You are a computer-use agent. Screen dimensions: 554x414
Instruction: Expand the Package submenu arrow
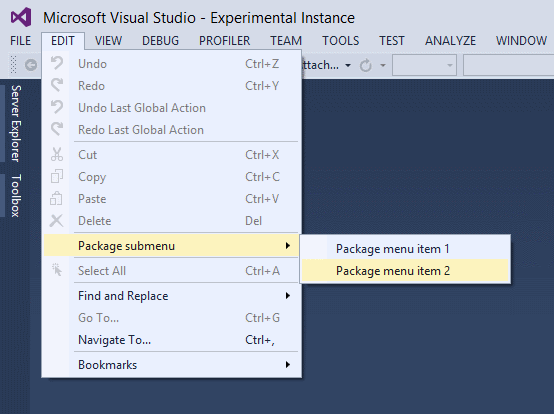[288, 246]
